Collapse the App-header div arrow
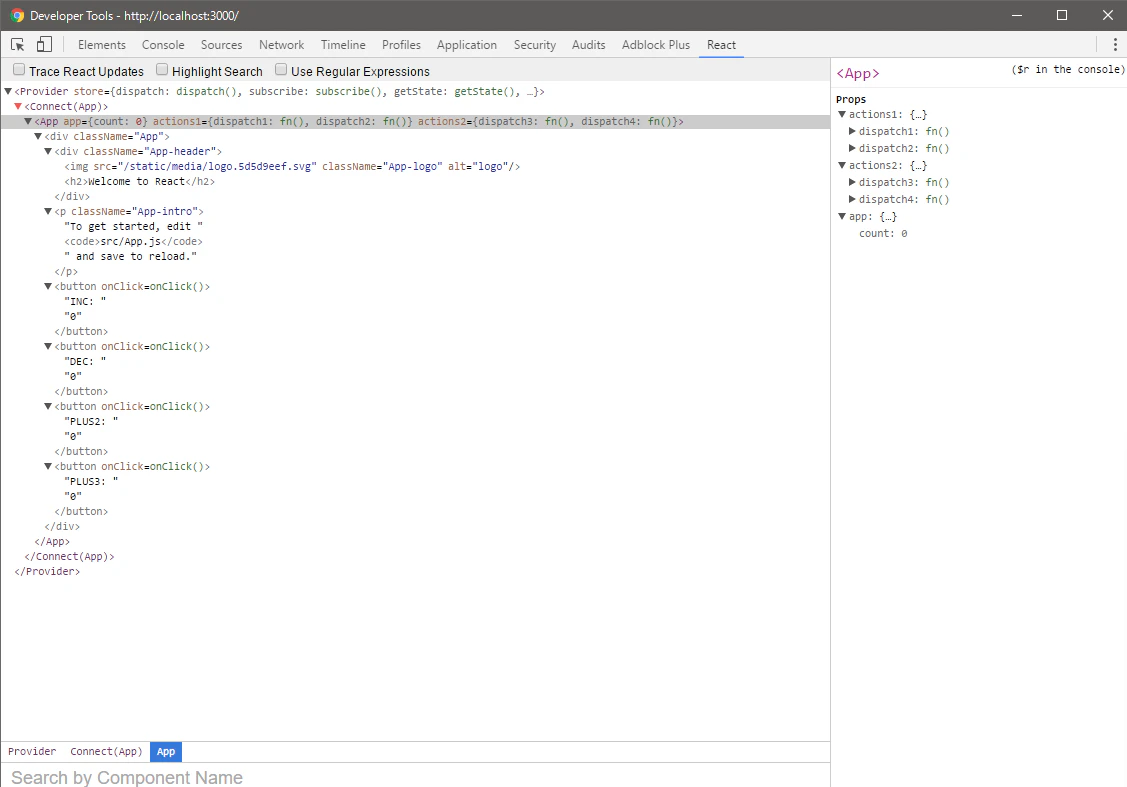This screenshot has width=1127, height=787. (49, 152)
